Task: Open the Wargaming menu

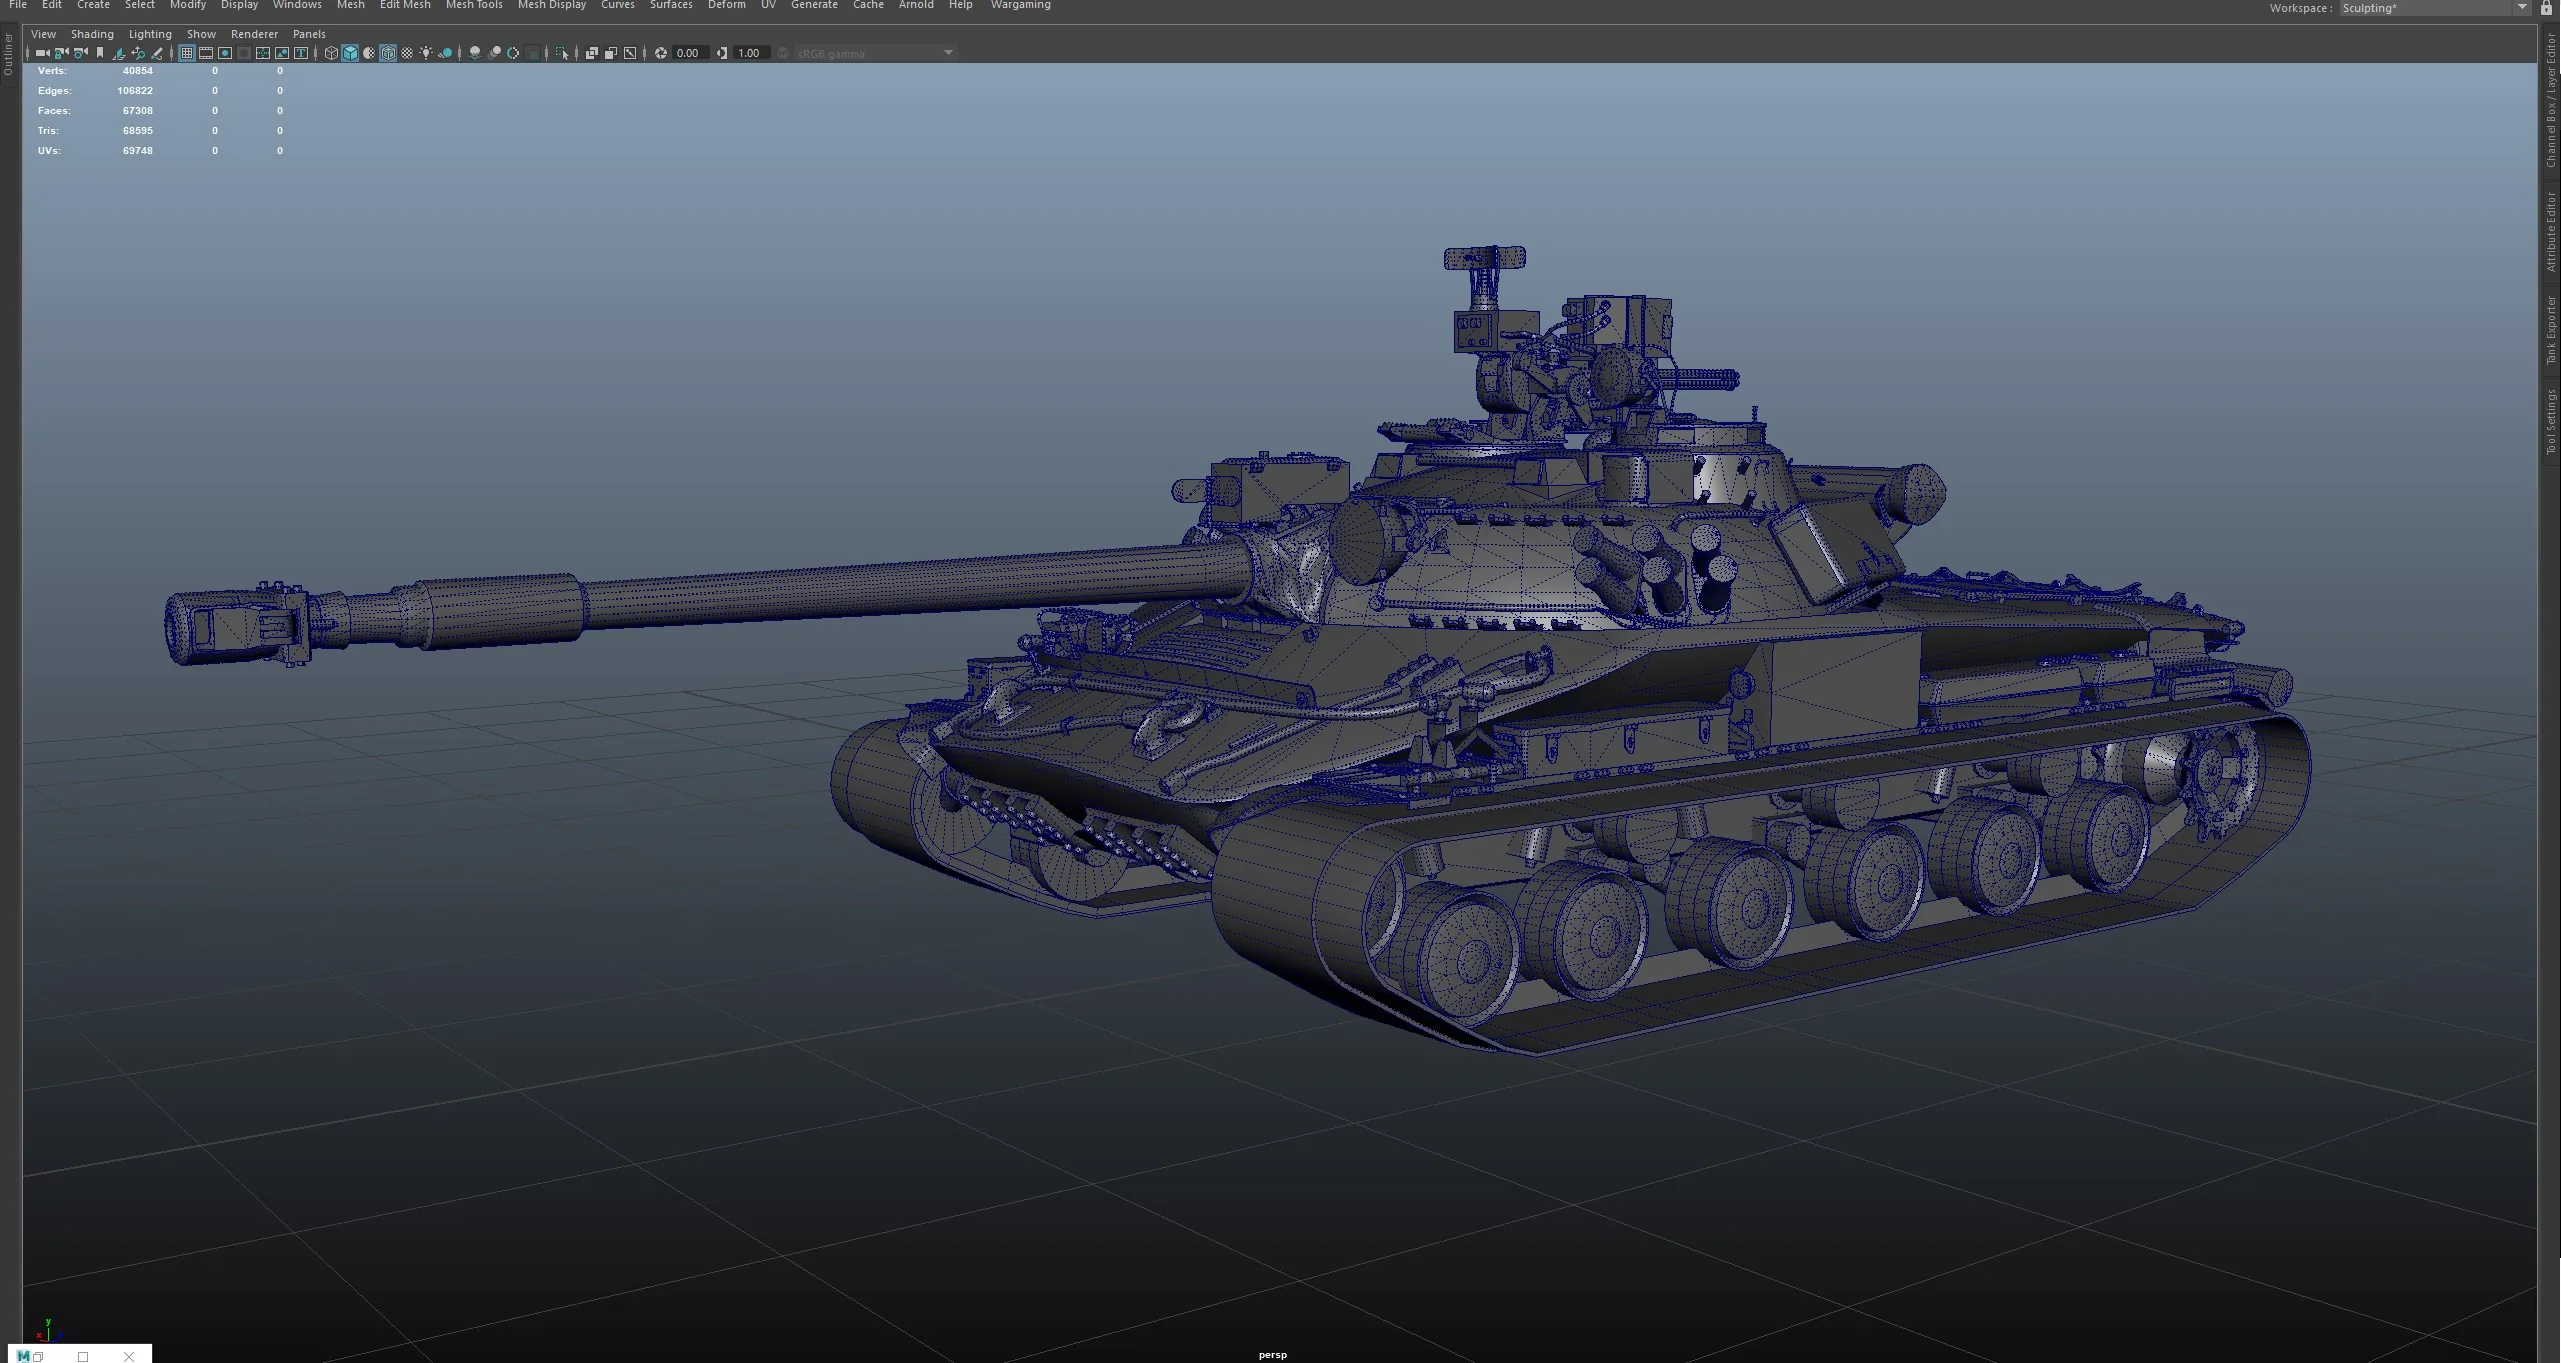Action: [x=1020, y=5]
